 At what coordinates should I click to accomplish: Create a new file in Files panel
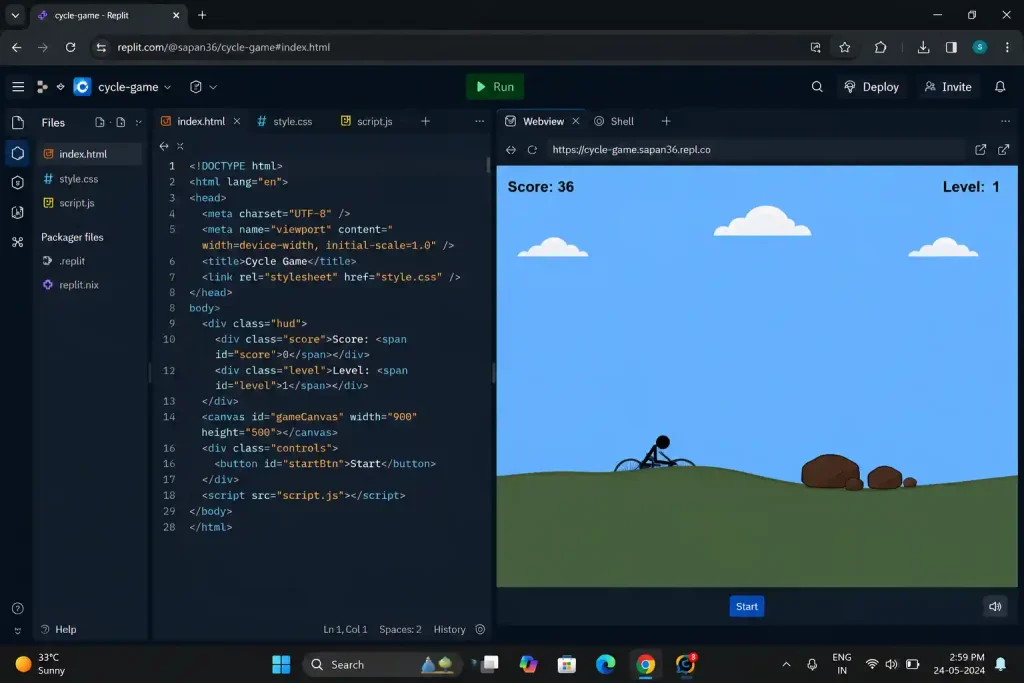100,122
